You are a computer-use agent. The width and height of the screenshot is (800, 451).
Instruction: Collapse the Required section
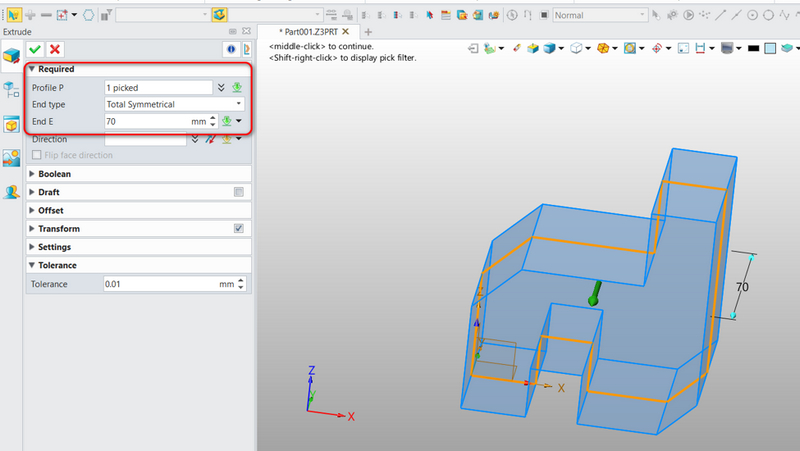click(x=32, y=69)
